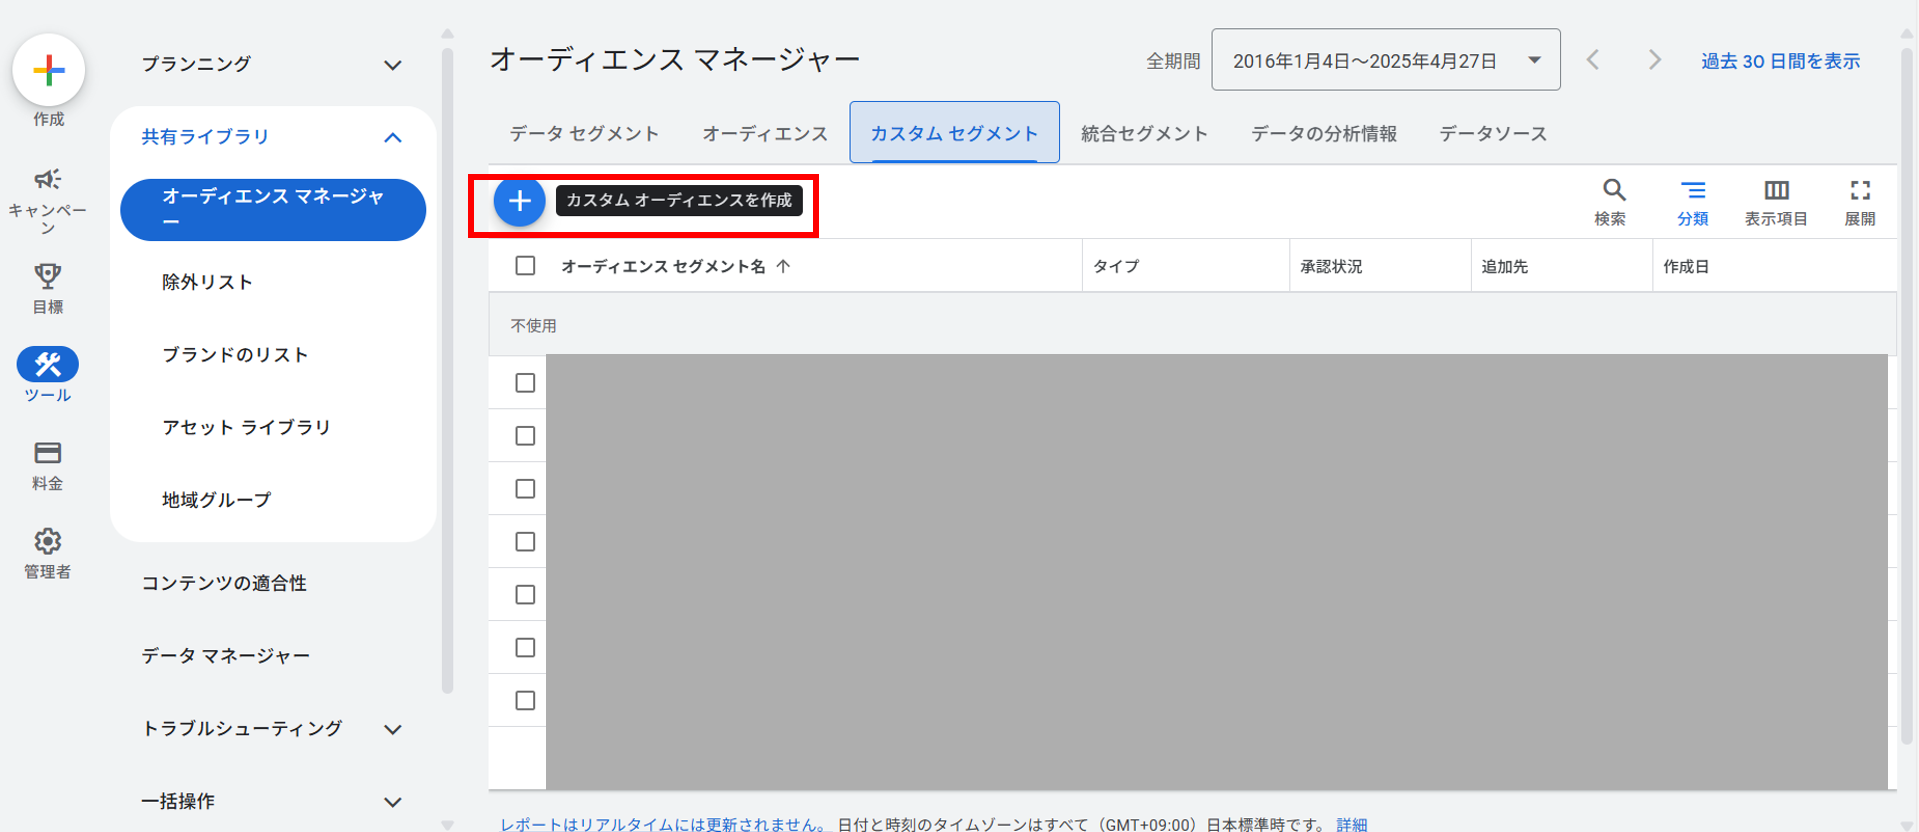This screenshot has height=832, width=1919.
Task: Click the search magnifier icon
Action: [1613, 190]
